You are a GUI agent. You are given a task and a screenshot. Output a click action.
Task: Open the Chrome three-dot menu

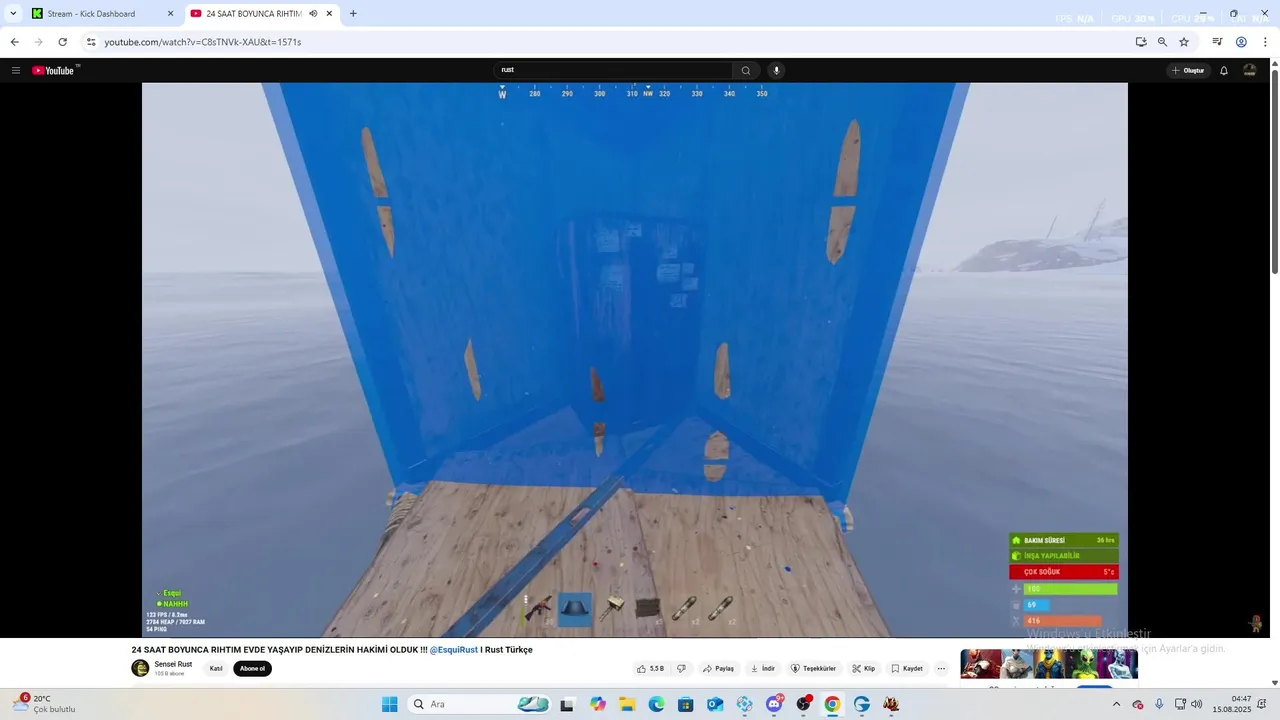pyautogui.click(x=1265, y=42)
